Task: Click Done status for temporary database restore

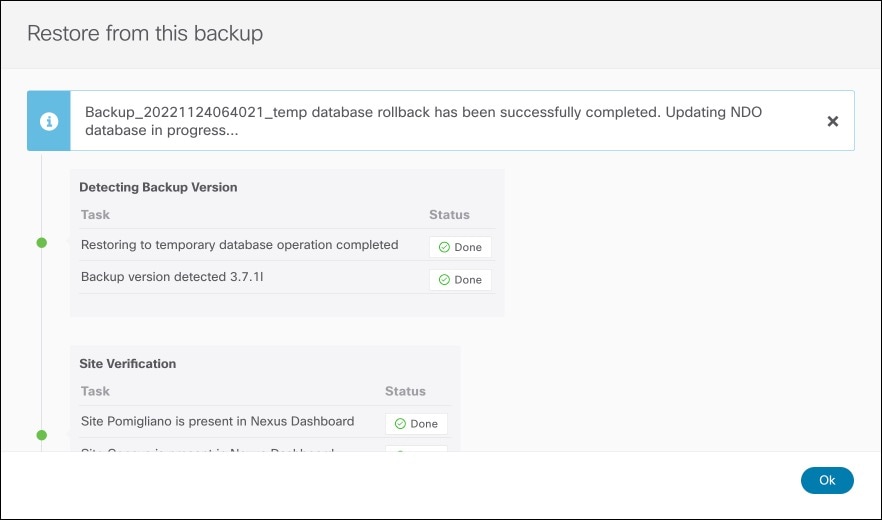Action: click(x=460, y=247)
